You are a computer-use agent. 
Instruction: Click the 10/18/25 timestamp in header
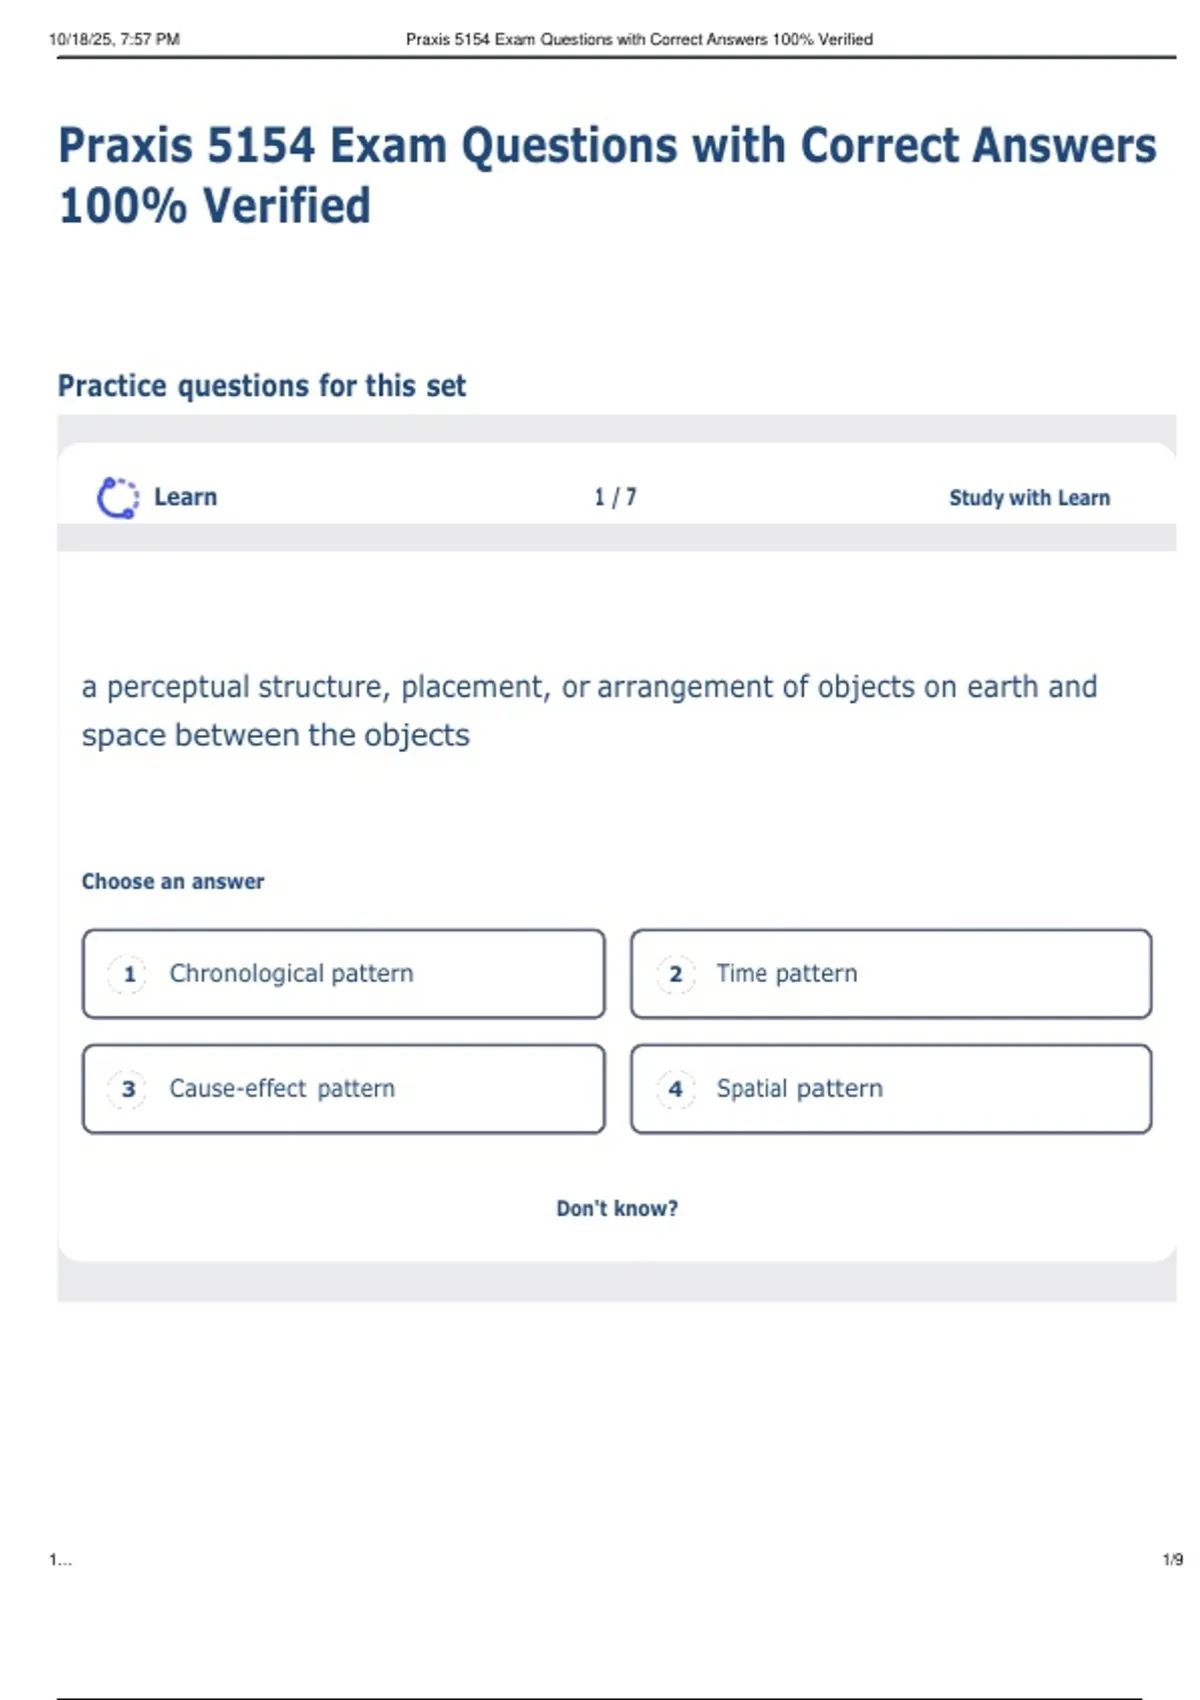[114, 40]
